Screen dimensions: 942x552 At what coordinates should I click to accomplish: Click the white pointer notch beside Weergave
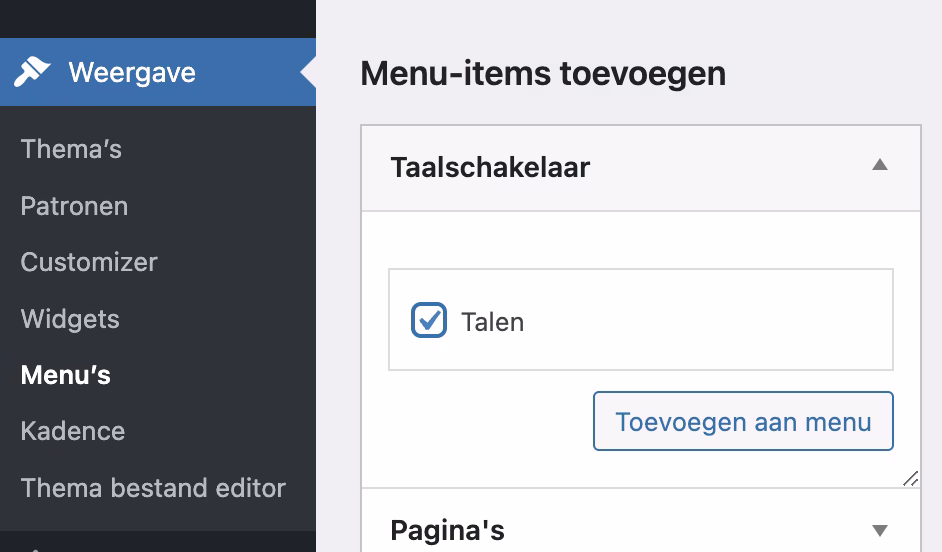pos(308,72)
